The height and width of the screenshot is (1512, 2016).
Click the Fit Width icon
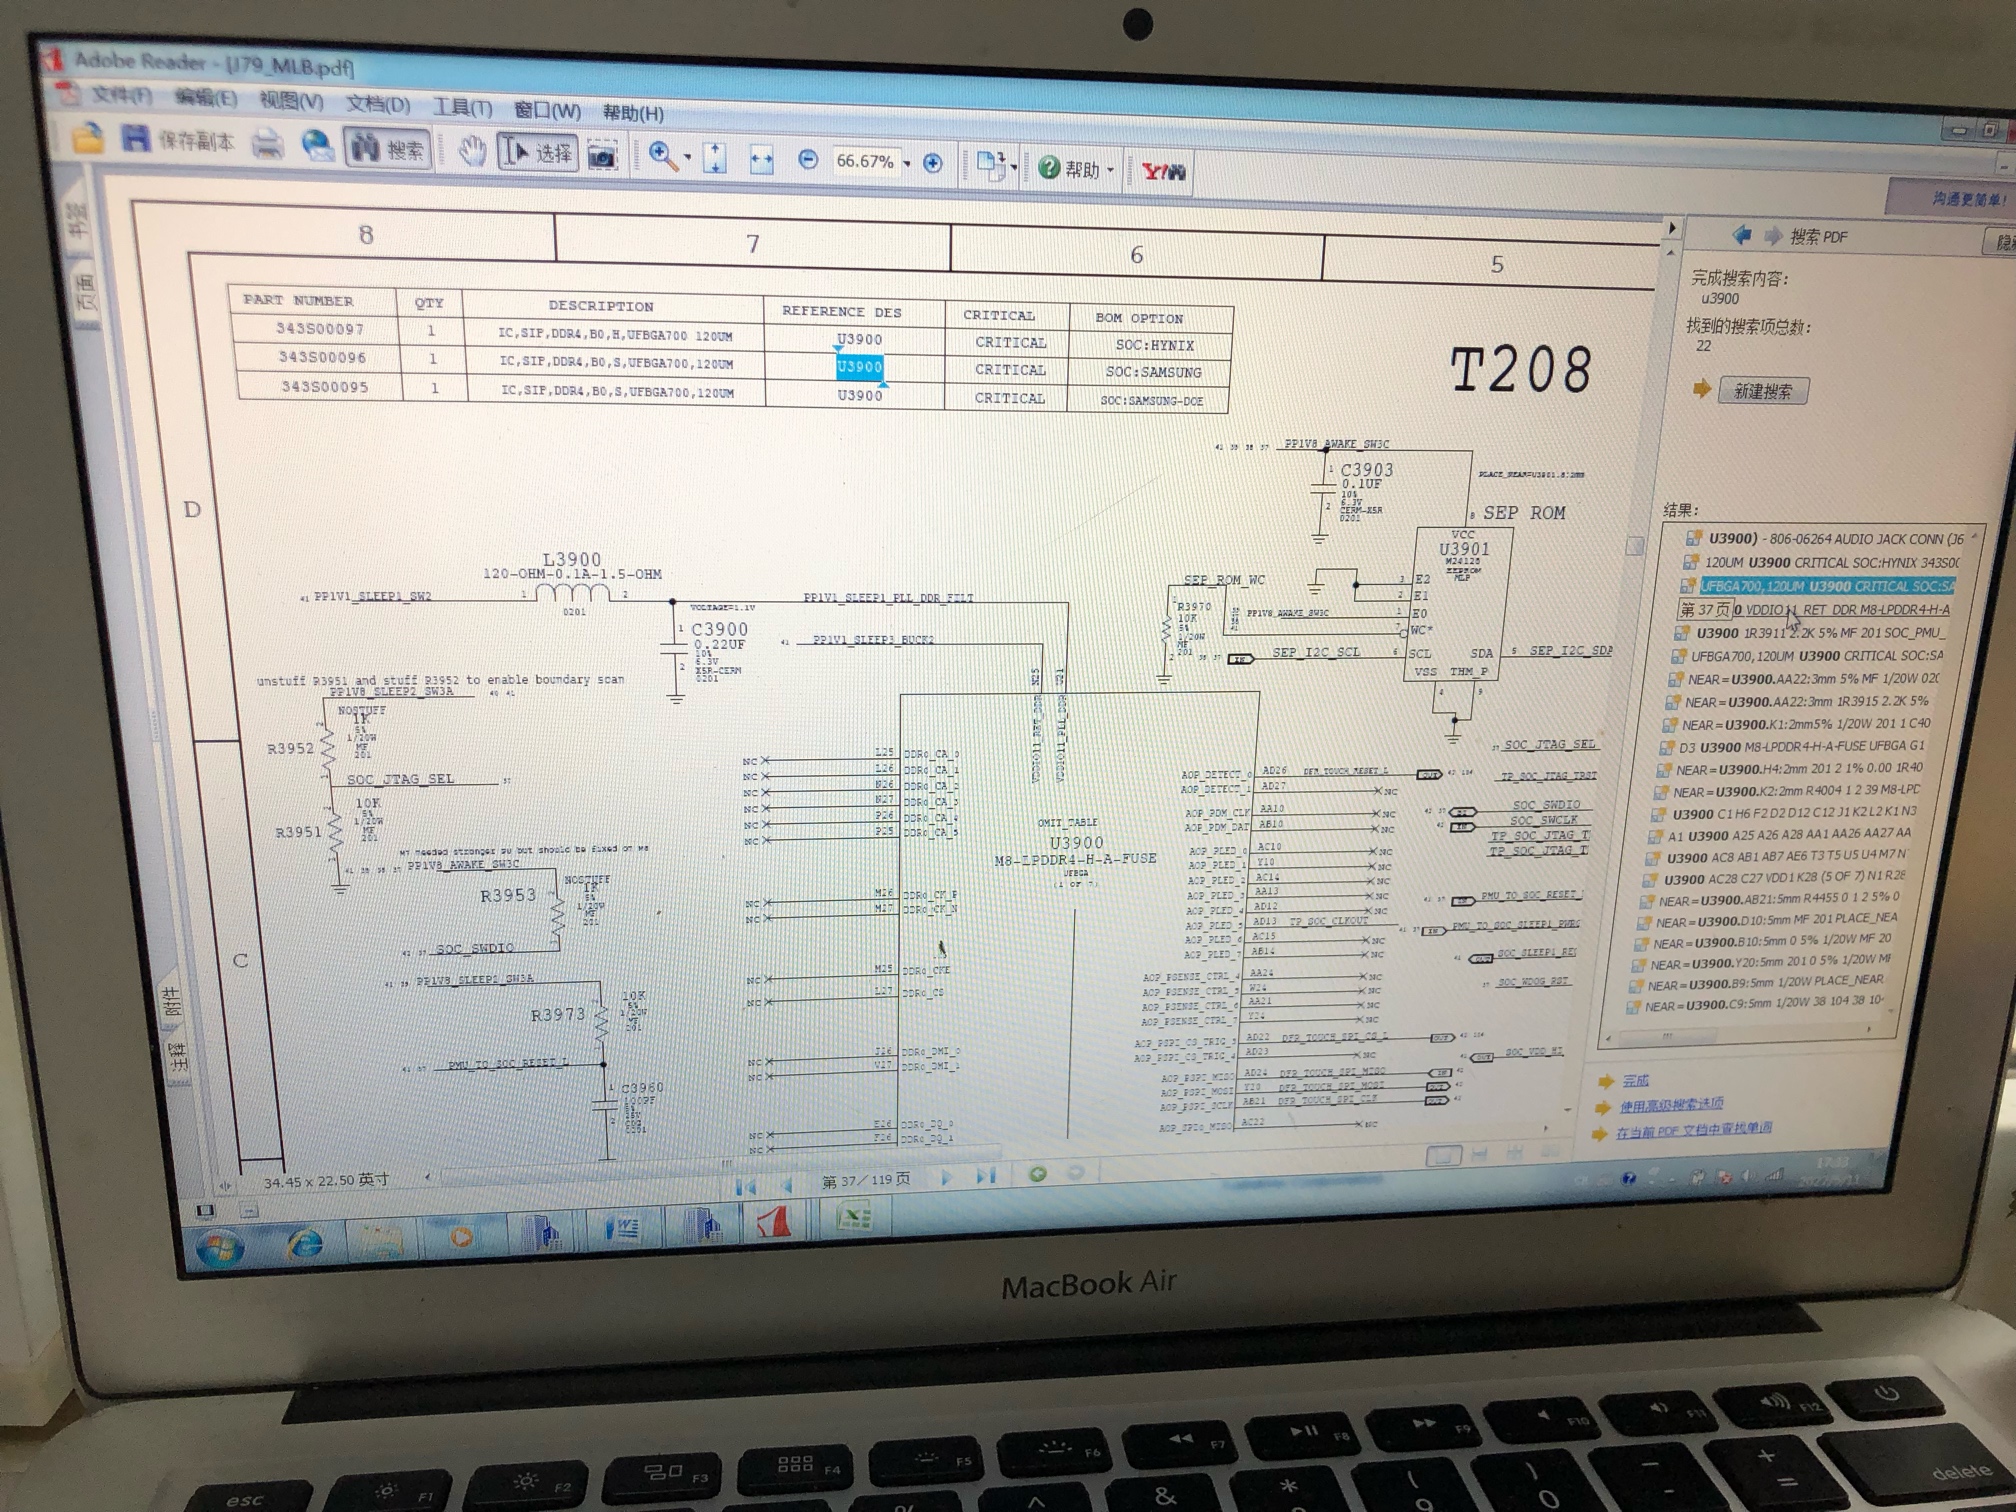(x=761, y=160)
